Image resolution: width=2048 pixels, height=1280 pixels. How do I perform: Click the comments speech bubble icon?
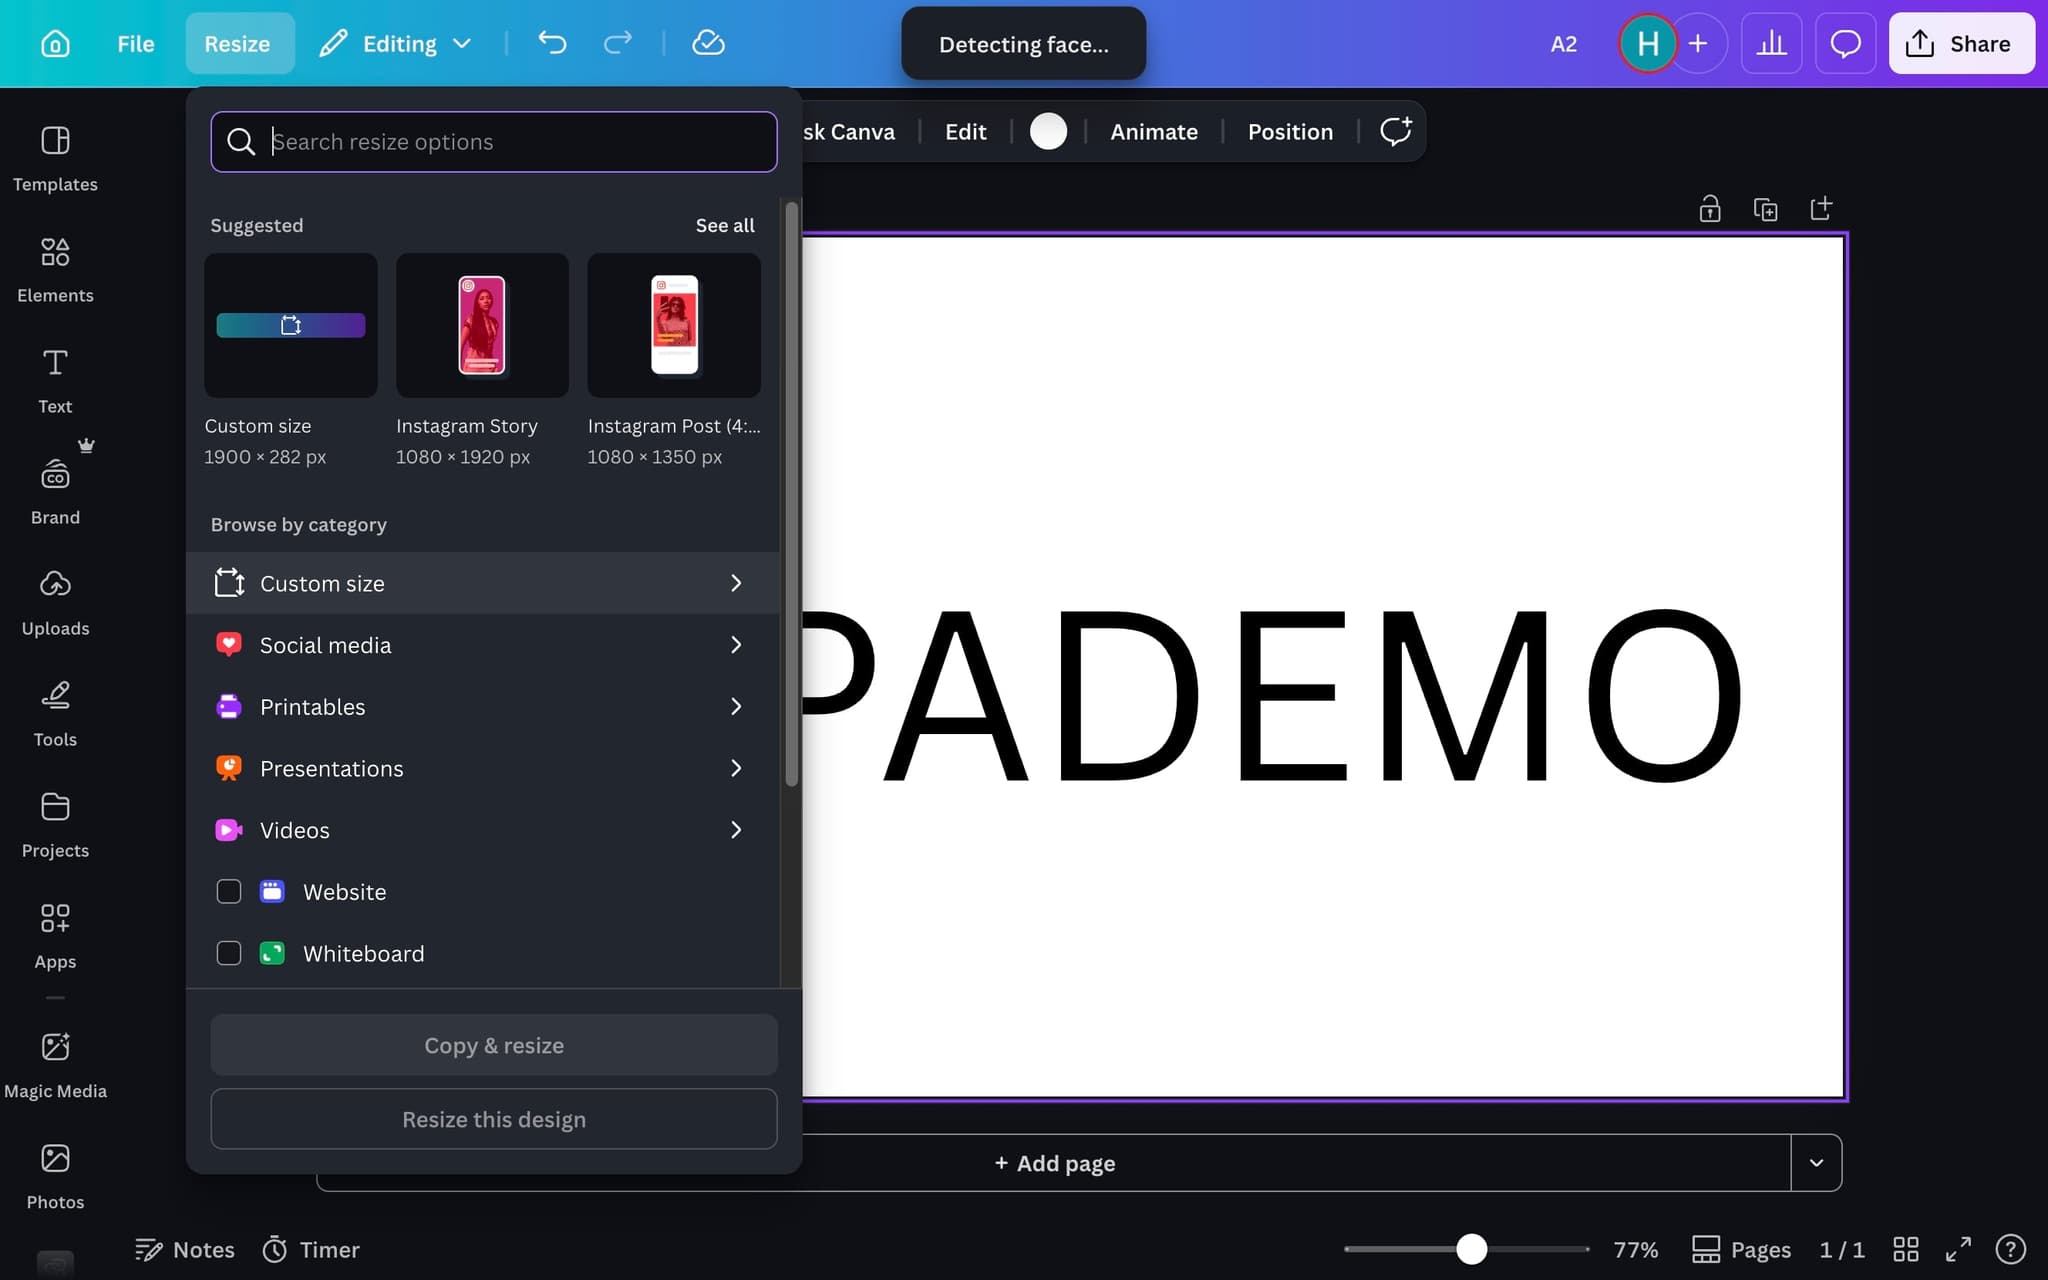pos(1845,44)
